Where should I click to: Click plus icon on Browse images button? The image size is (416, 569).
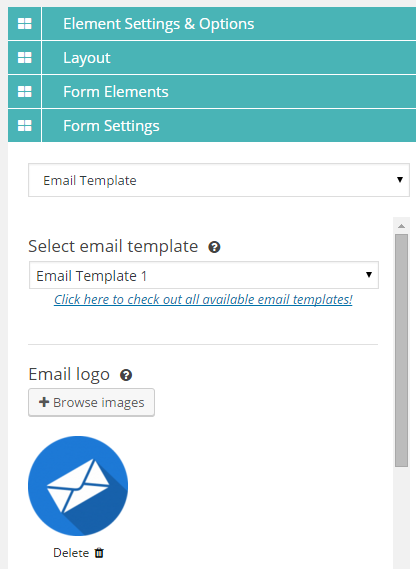click(x=44, y=402)
